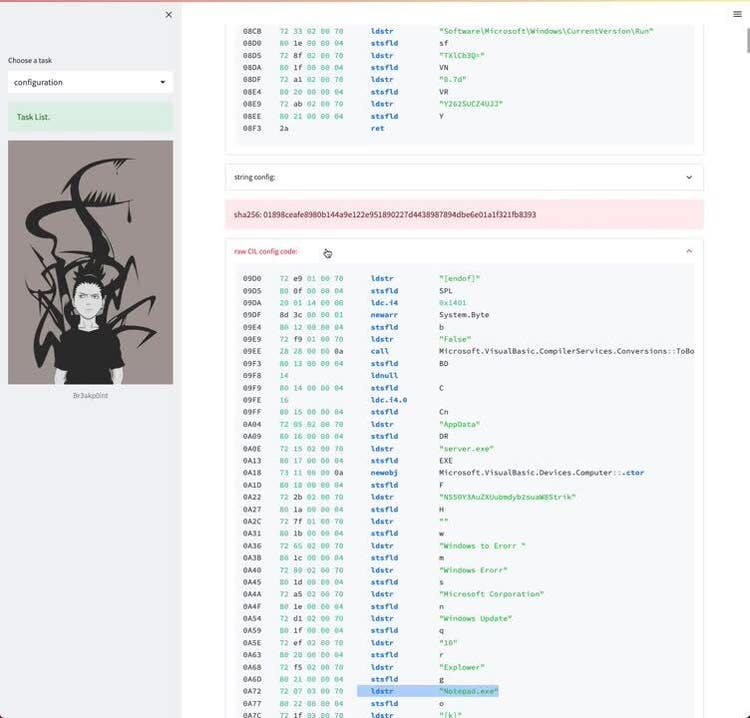Click the registry Run key path string
The image size is (750, 718).
pyautogui.click(x=546, y=31)
